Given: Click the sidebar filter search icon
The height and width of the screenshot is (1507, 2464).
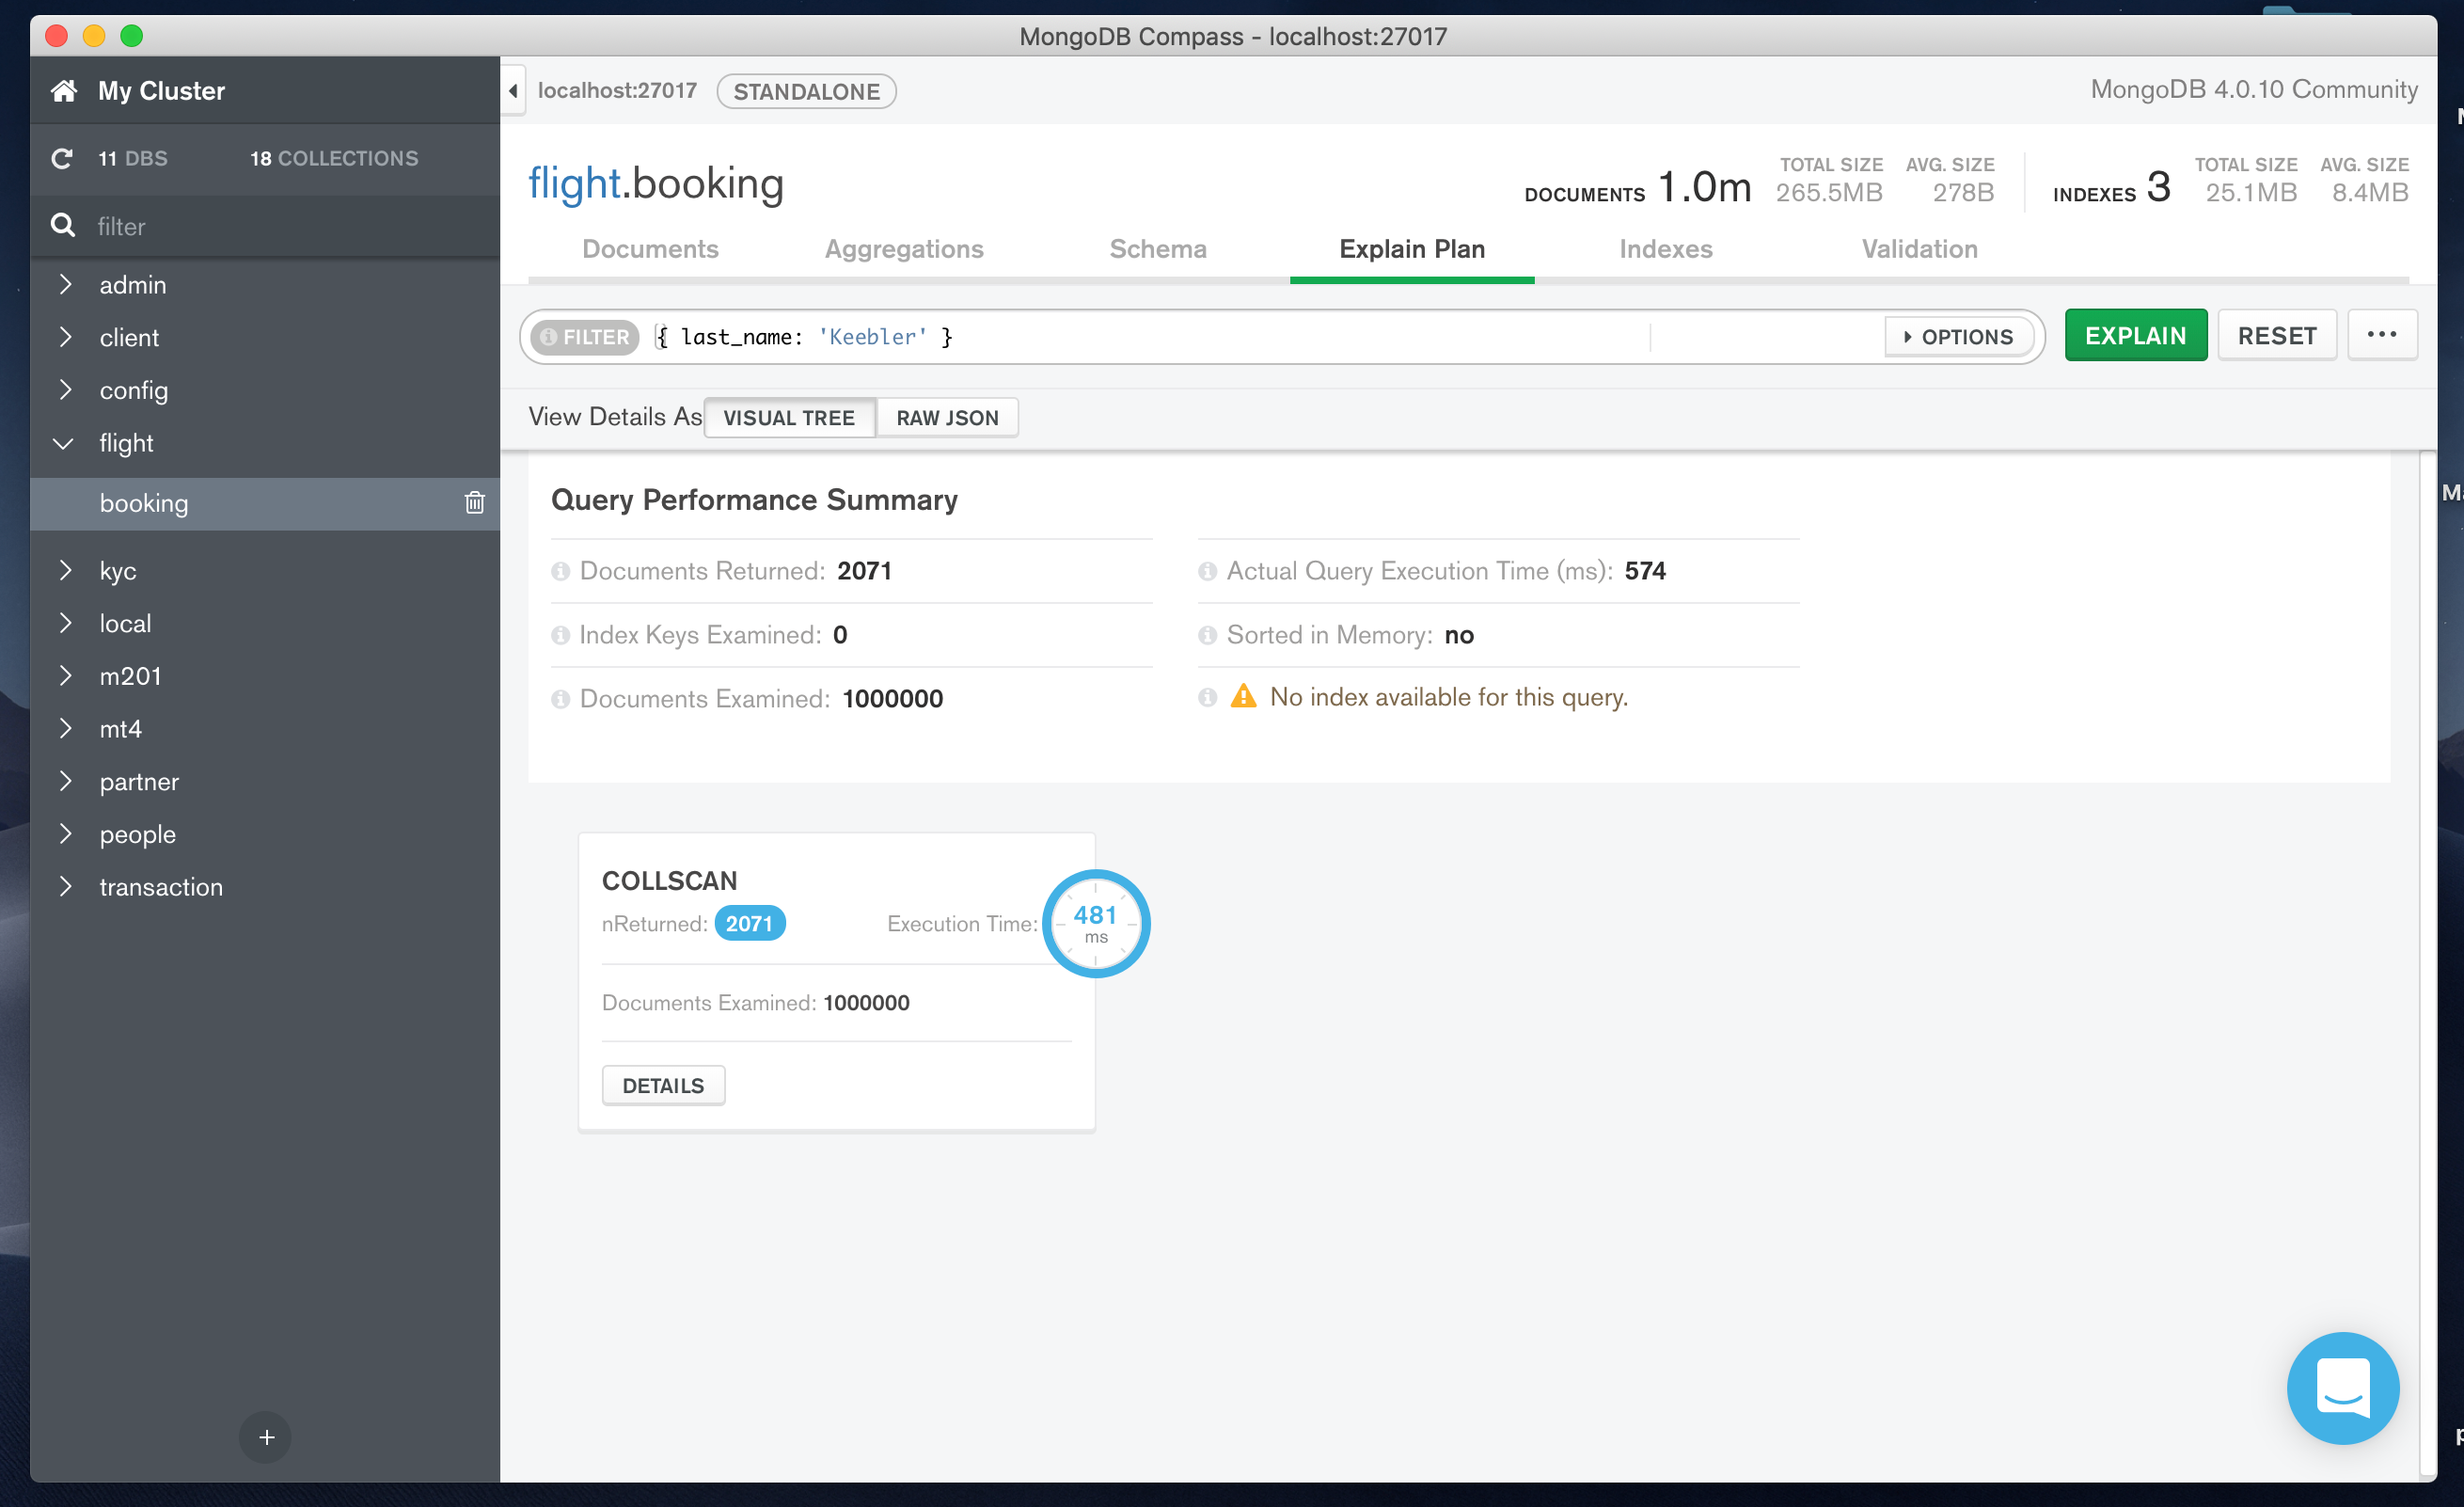Looking at the screenshot, I should (63, 225).
